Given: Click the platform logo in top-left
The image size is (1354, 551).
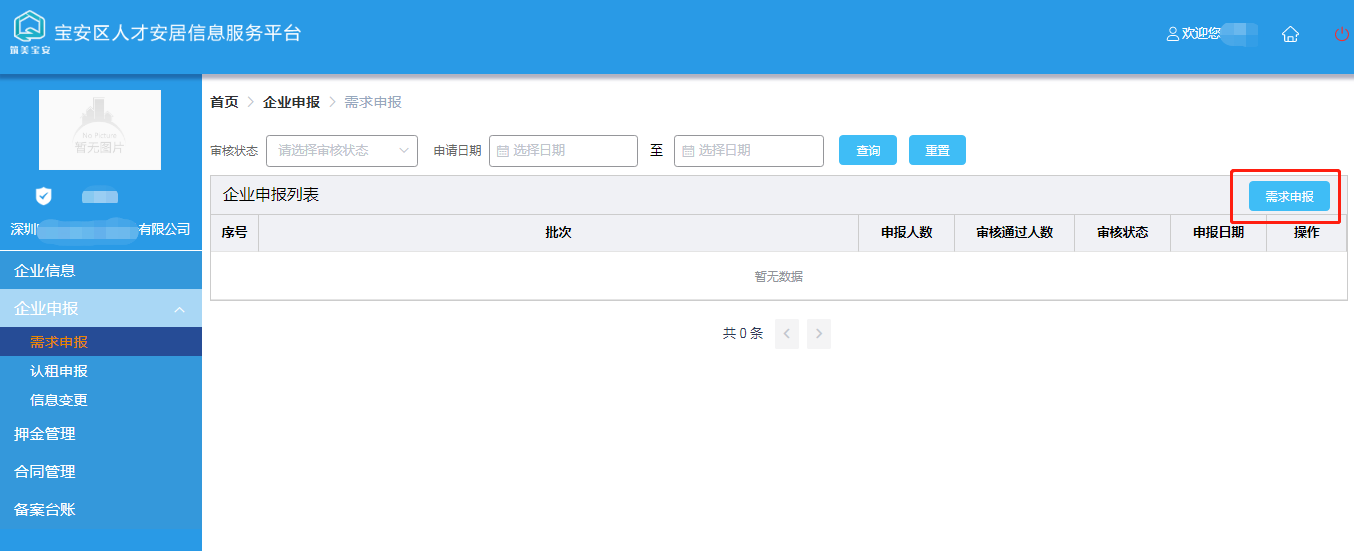Looking at the screenshot, I should point(29,30).
